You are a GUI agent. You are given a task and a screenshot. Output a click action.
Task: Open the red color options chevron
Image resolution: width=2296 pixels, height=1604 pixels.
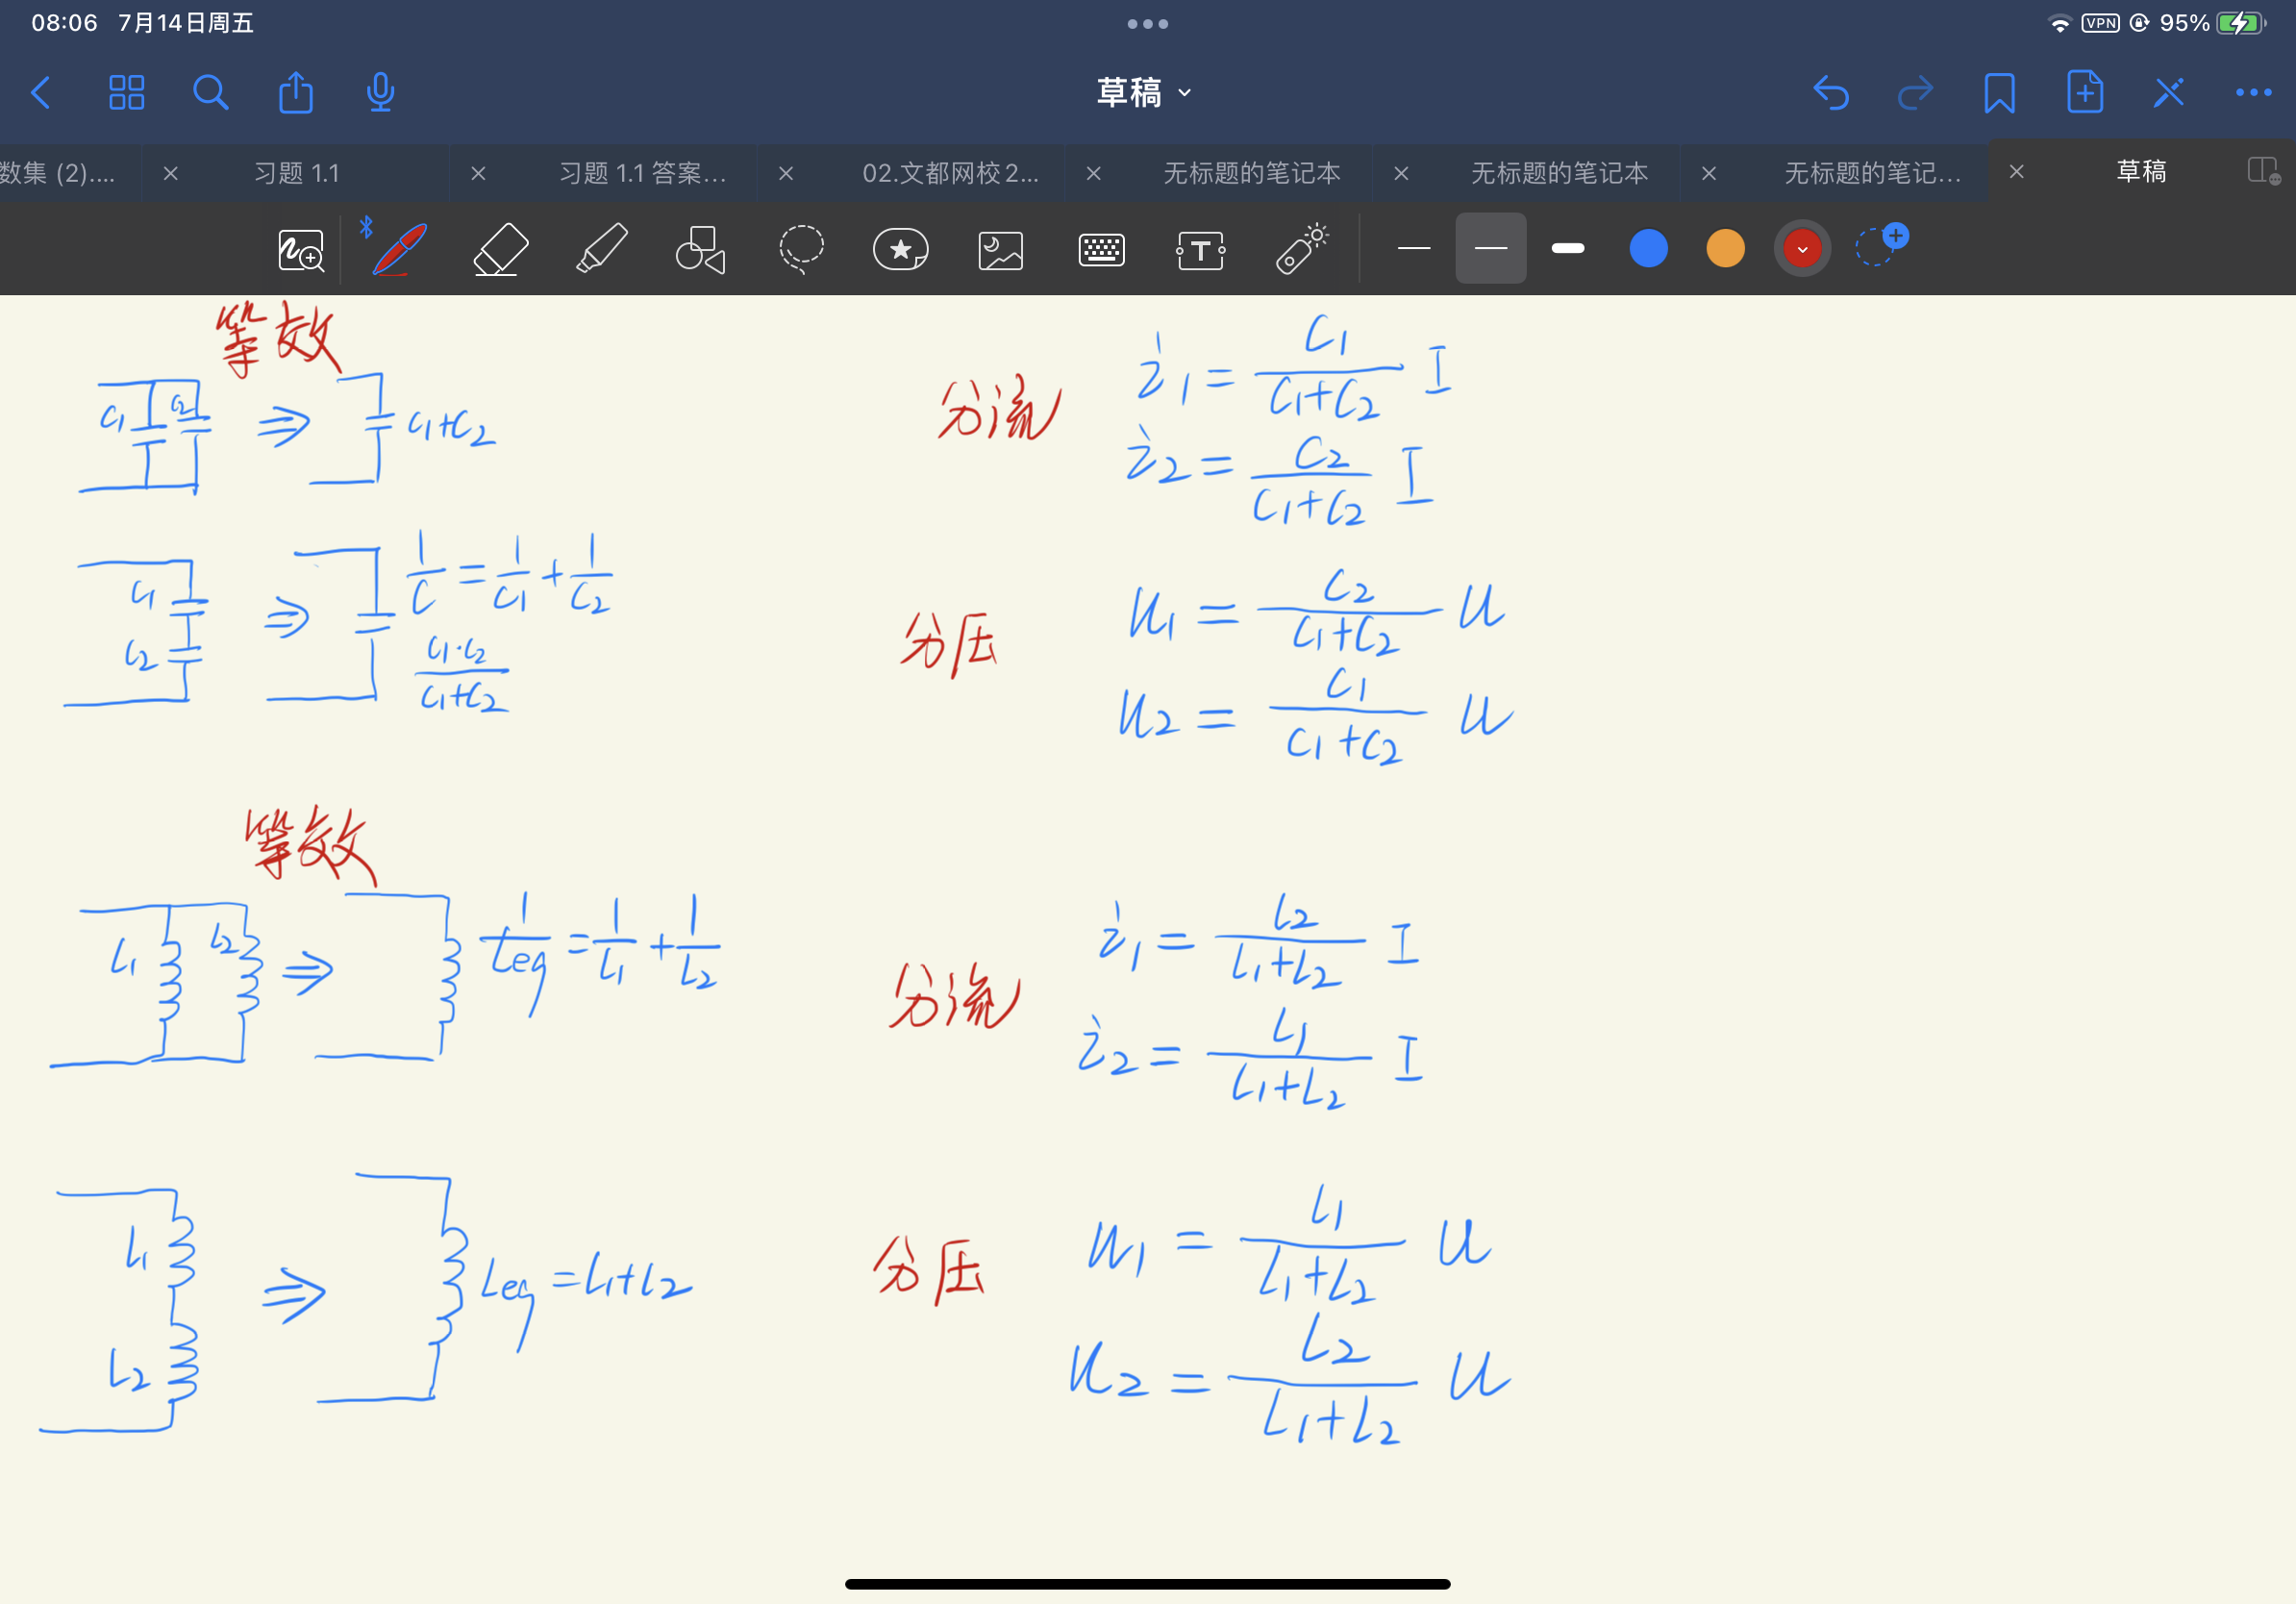[x=1802, y=249]
